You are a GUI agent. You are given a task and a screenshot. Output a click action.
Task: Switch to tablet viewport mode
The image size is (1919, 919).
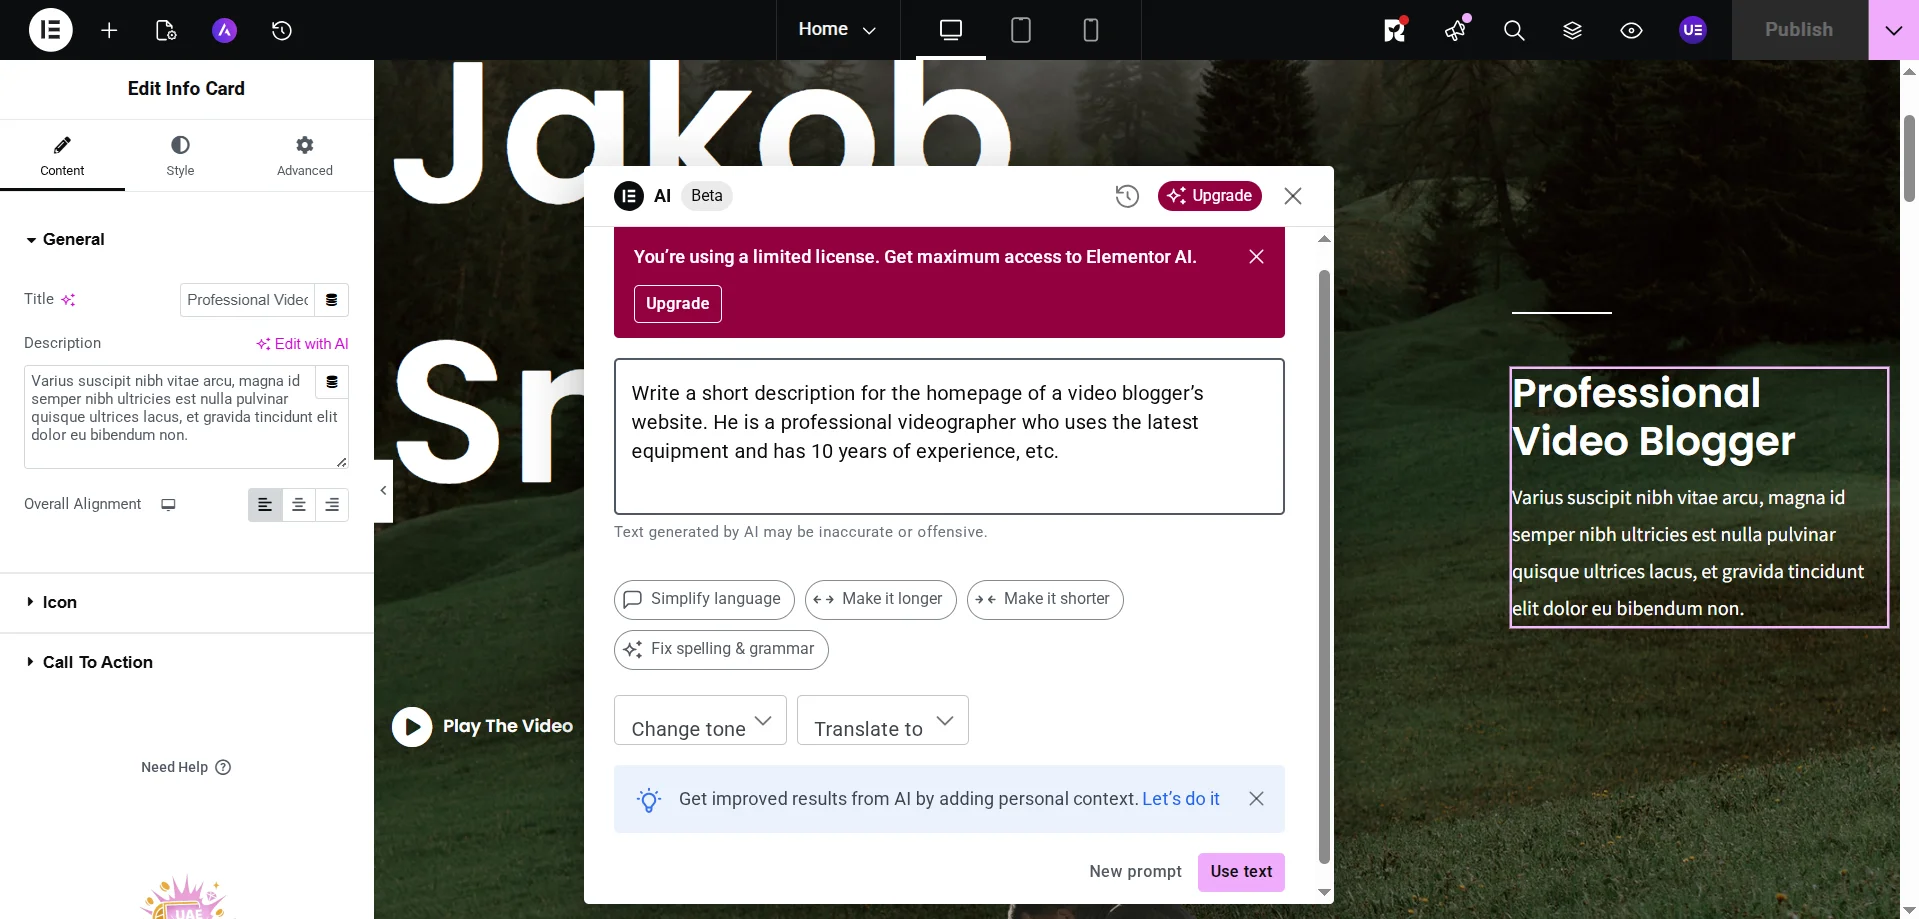coord(1020,29)
